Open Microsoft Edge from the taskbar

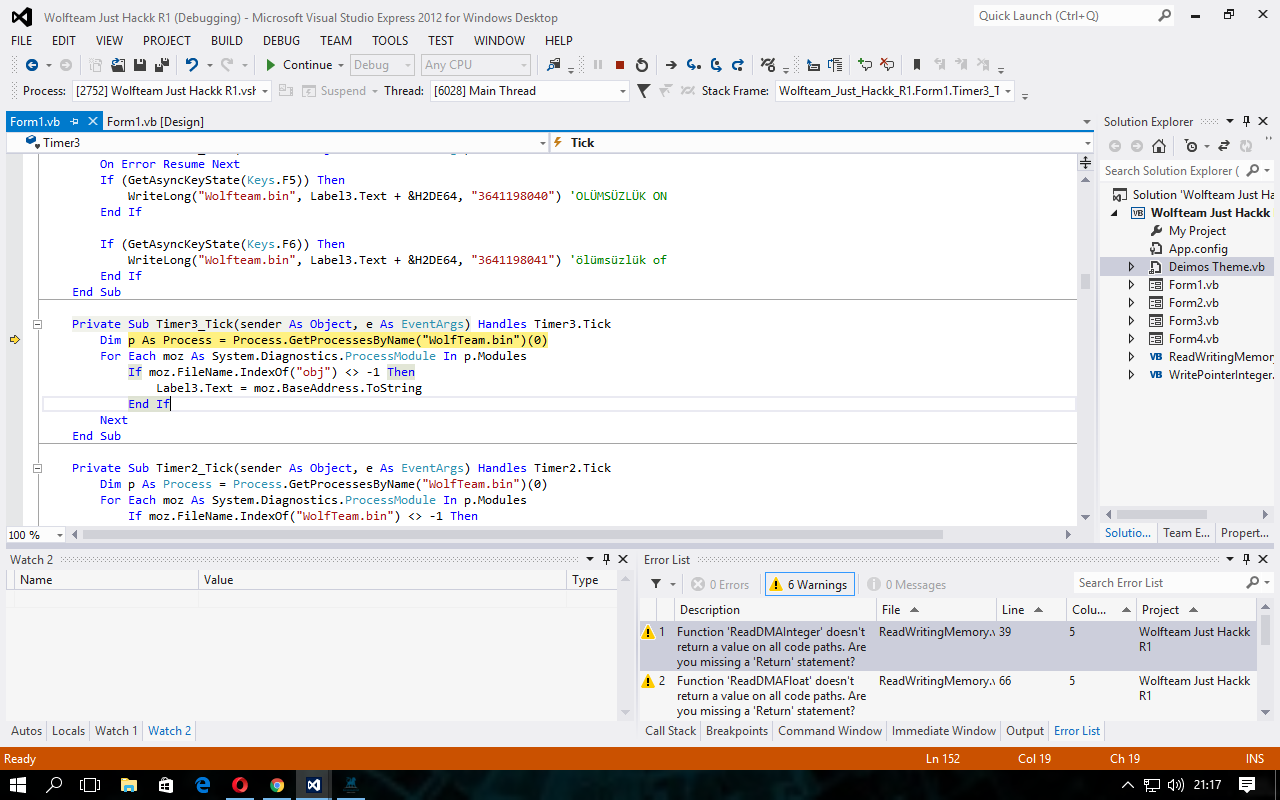[x=203, y=785]
